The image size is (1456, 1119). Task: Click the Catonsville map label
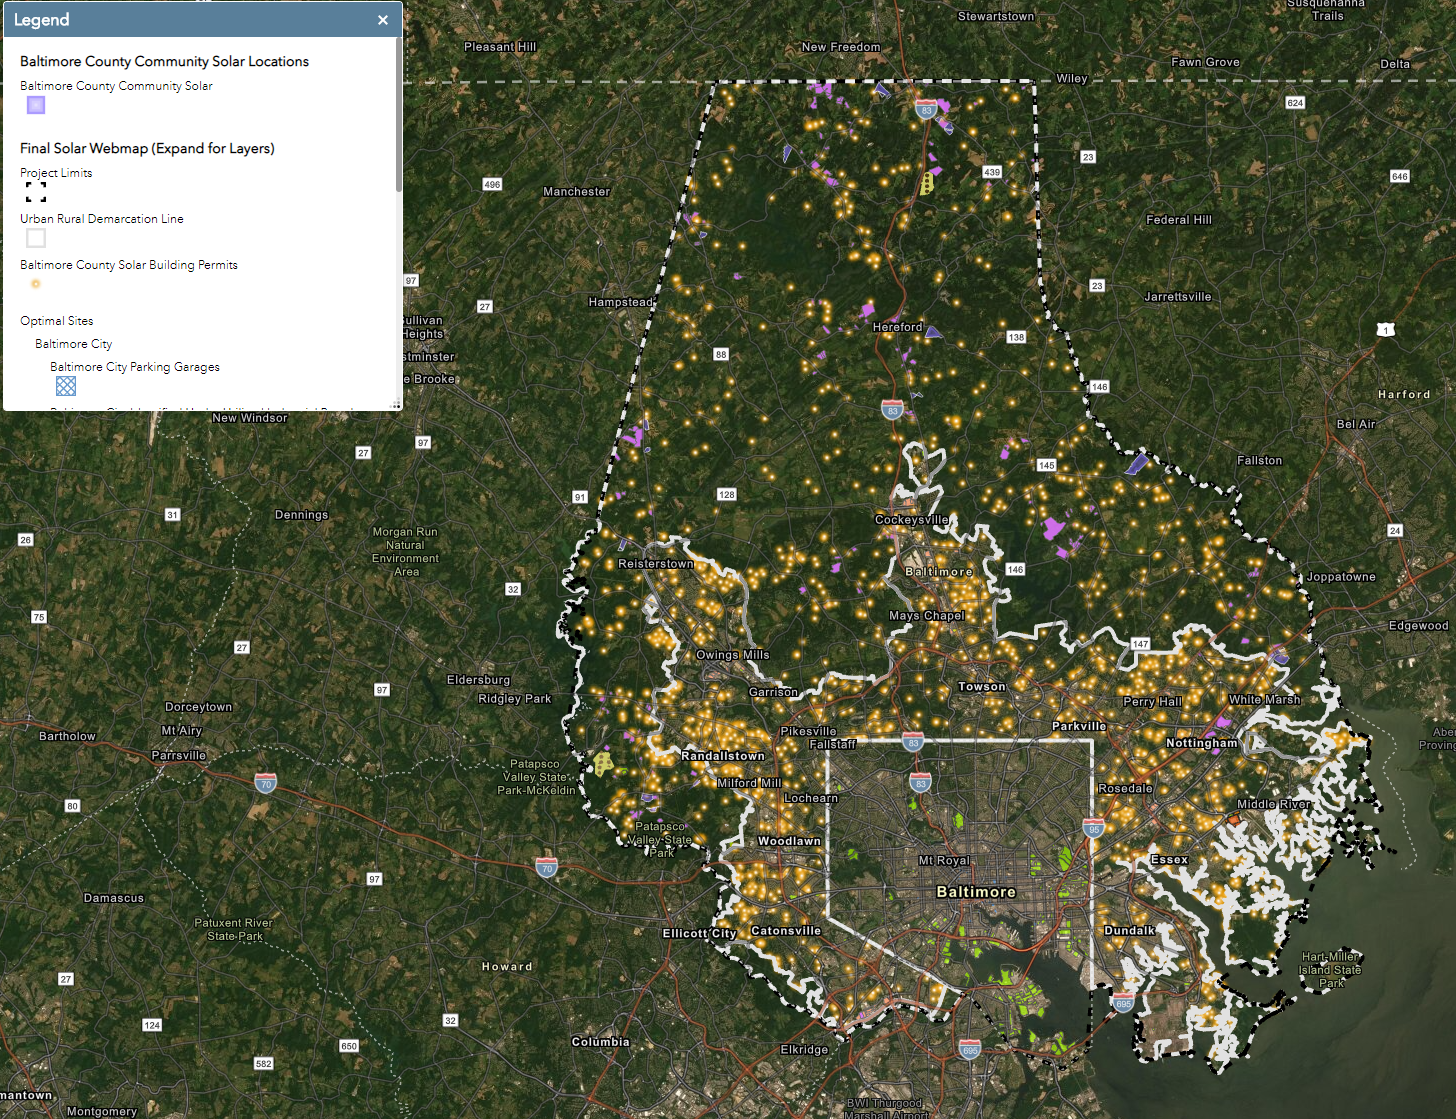tap(786, 931)
